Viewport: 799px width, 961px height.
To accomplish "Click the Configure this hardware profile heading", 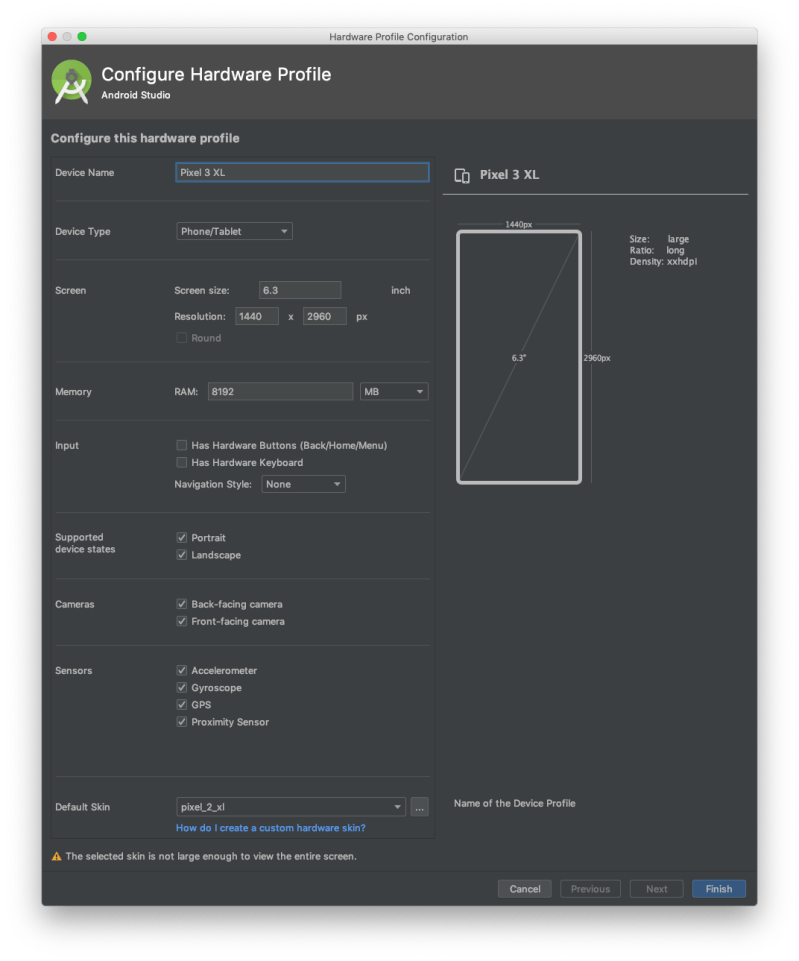I will coord(145,138).
